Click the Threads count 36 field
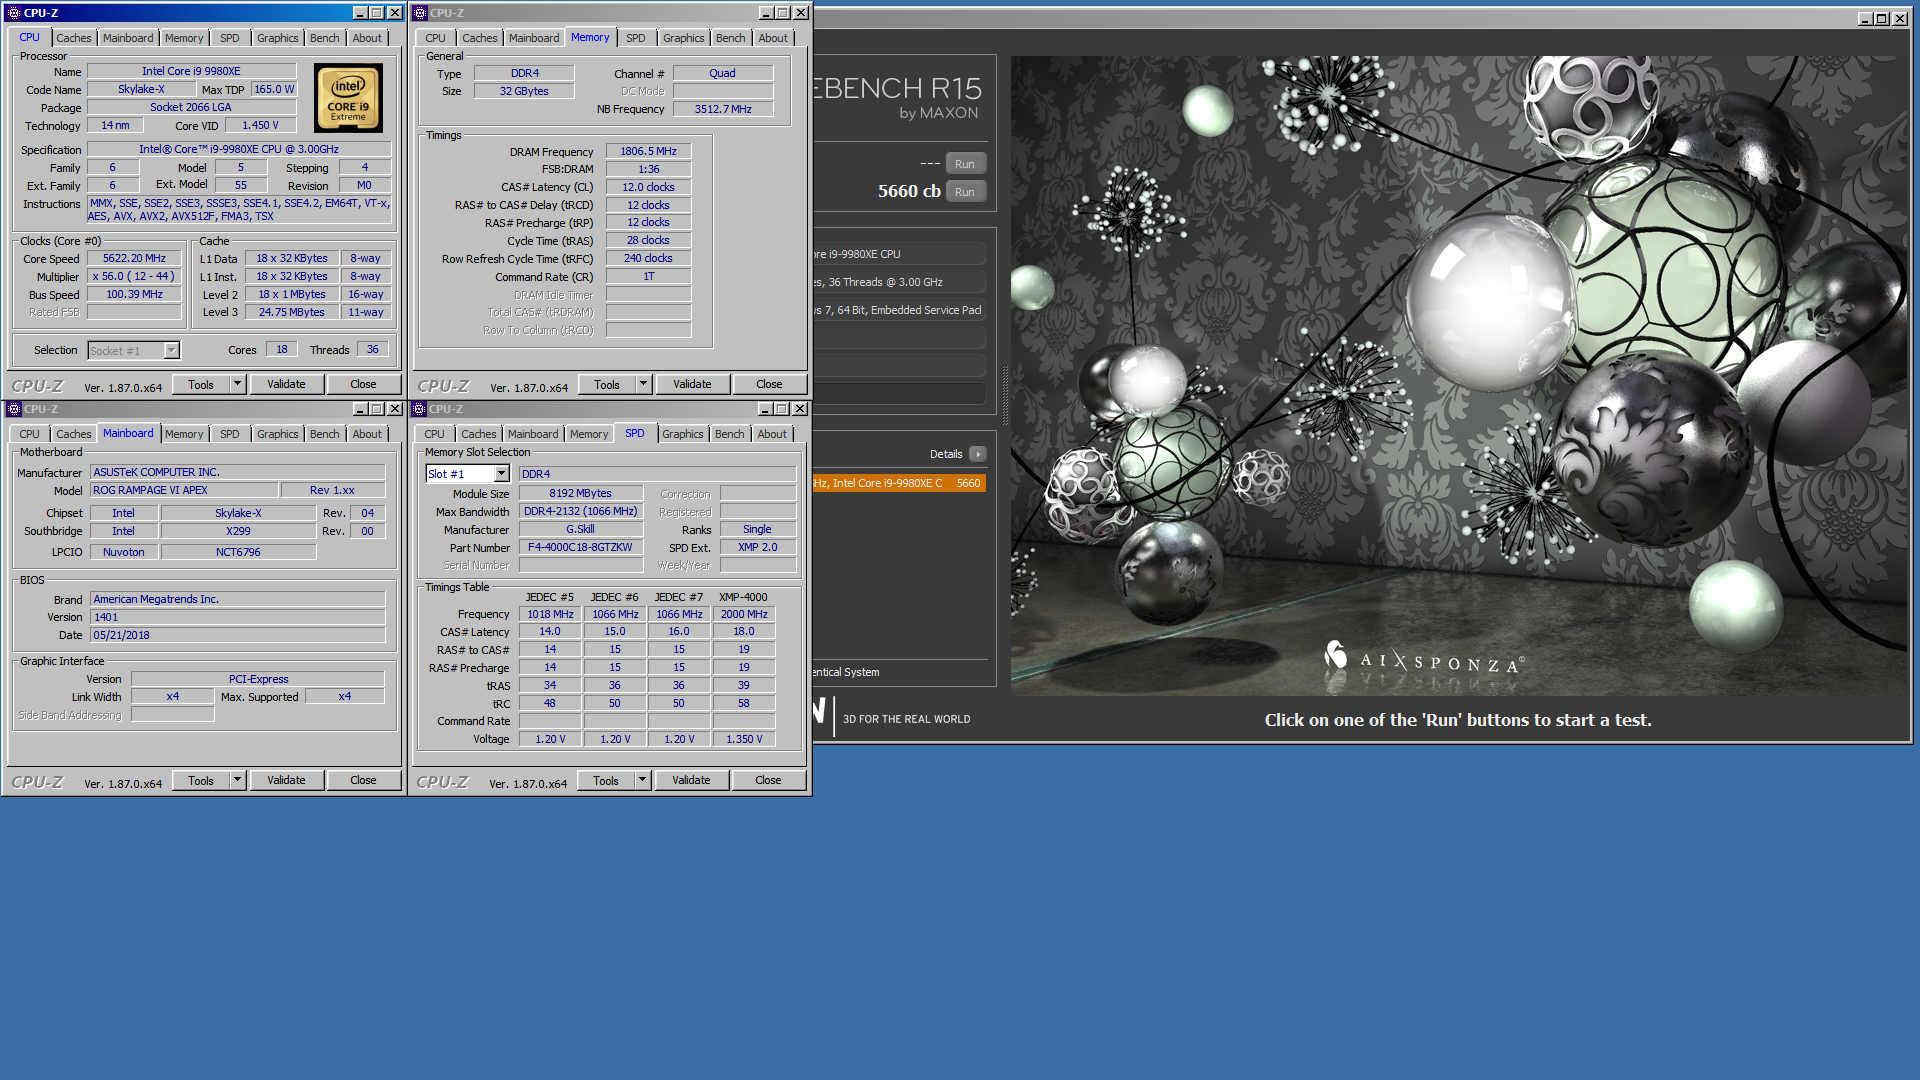Image resolution: width=1920 pixels, height=1080 pixels. point(372,350)
